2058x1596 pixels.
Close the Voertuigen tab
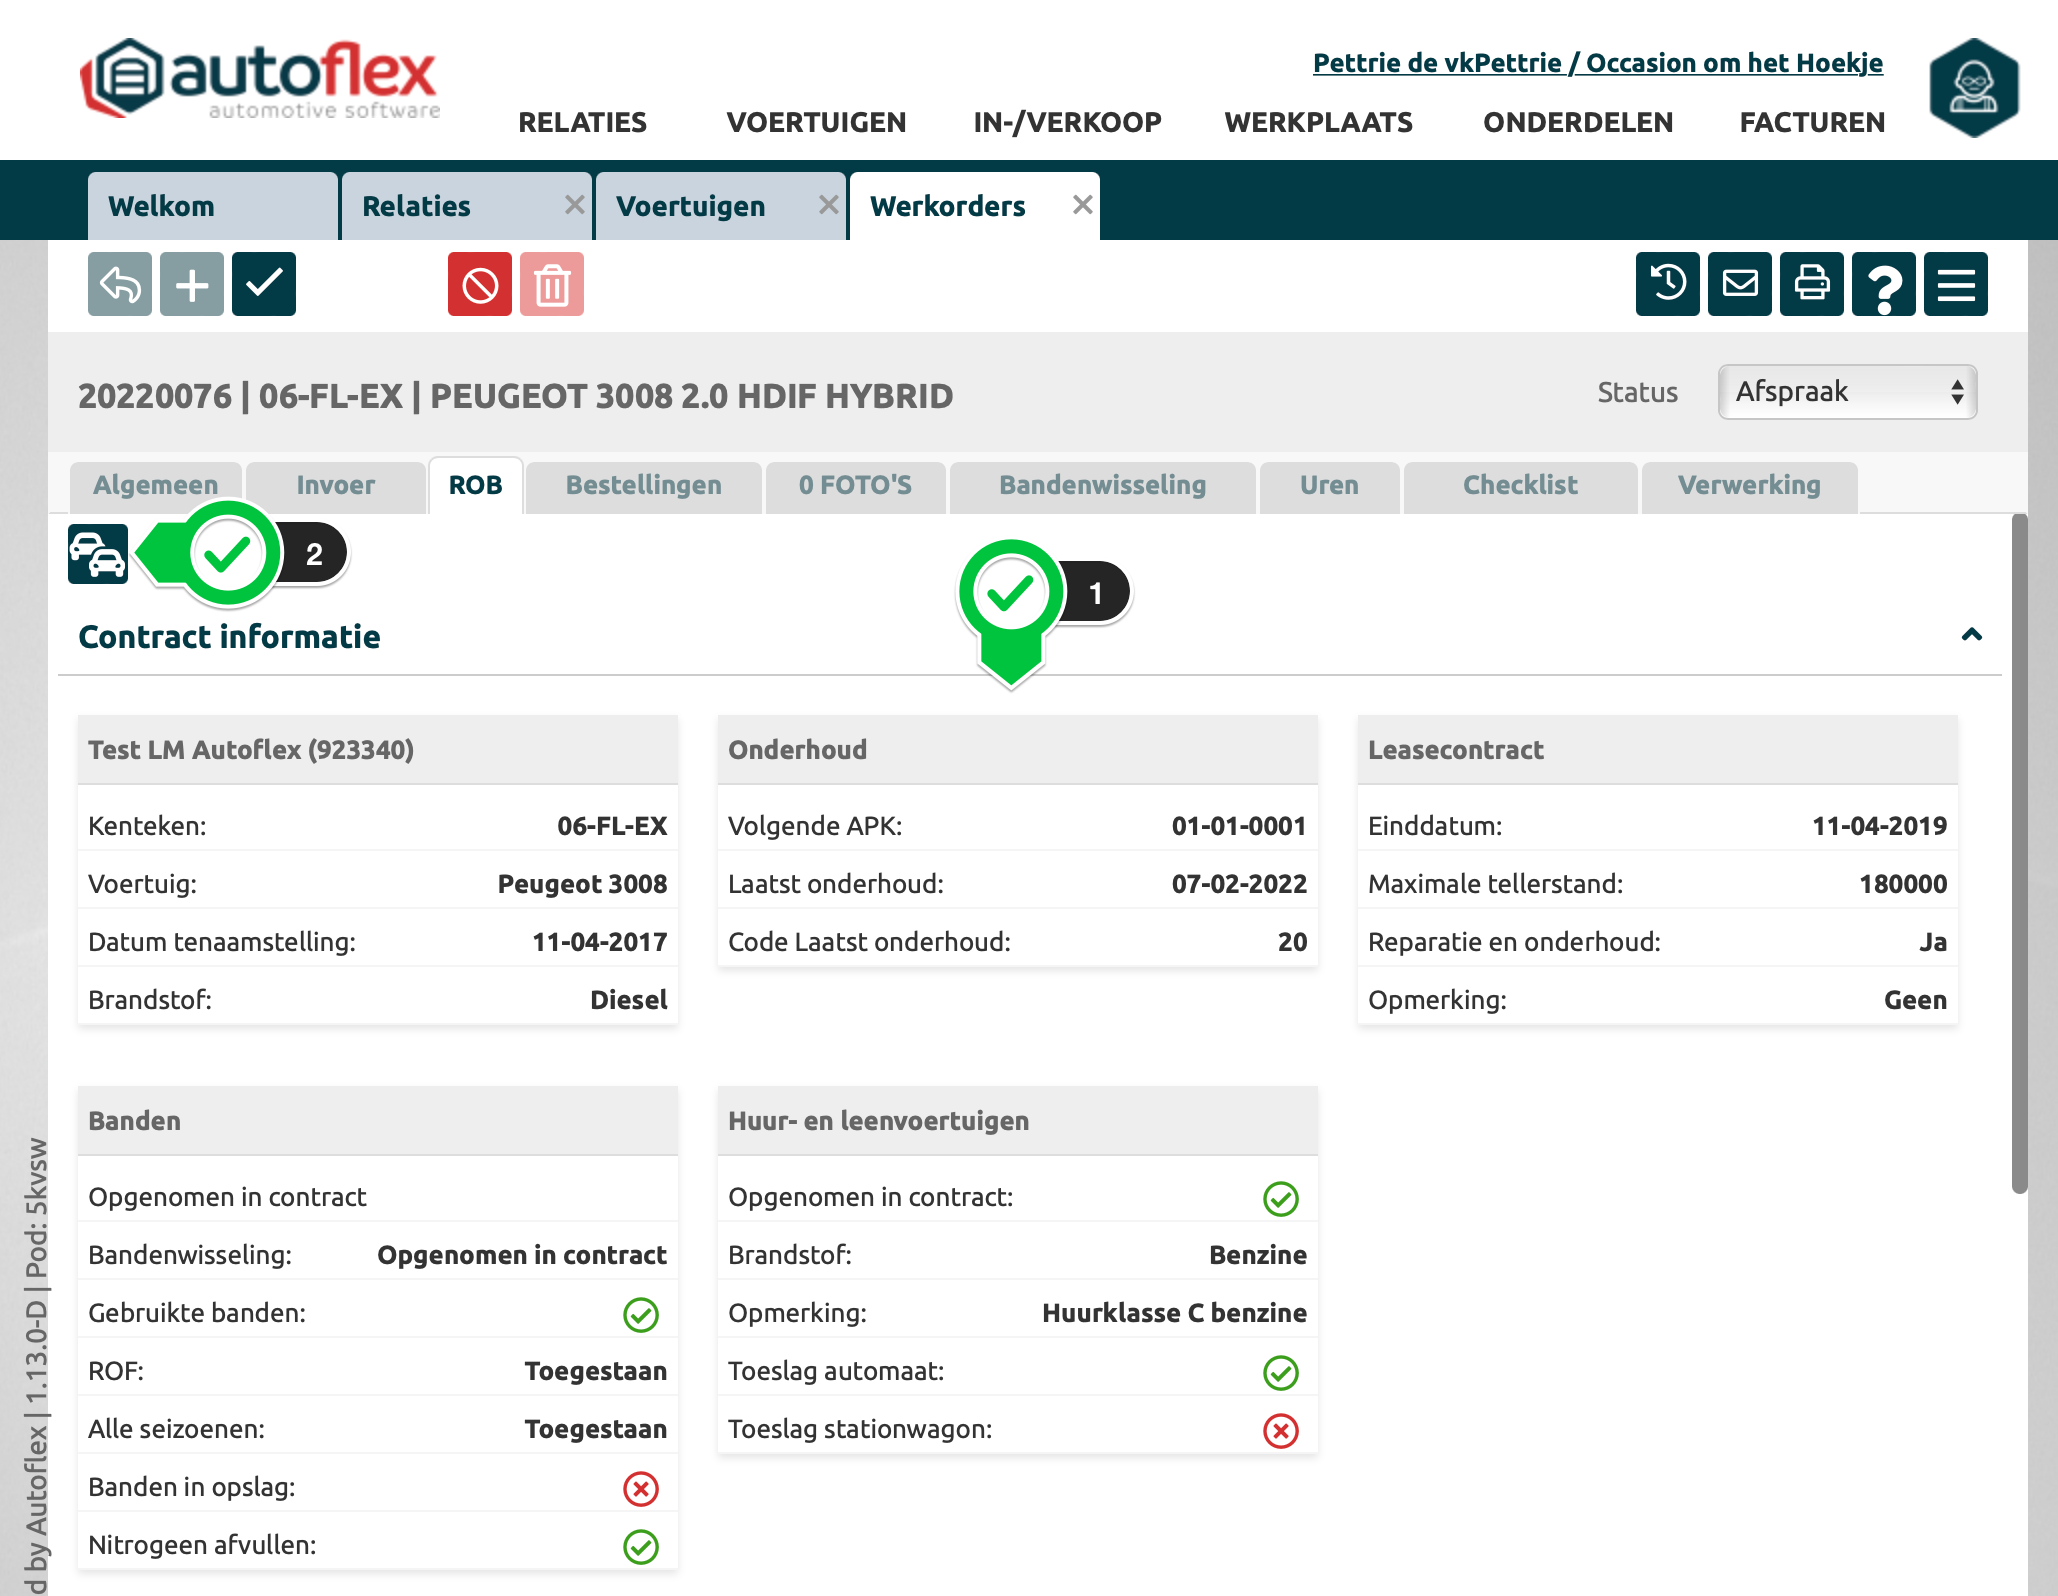tap(828, 205)
